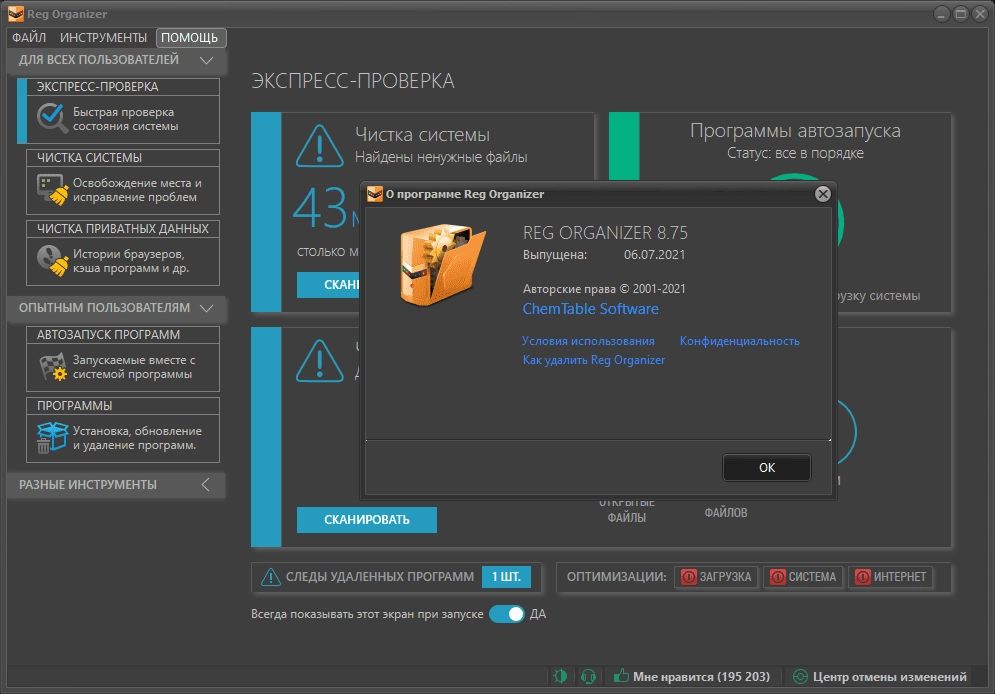Click the undo center circular icon

coord(800,676)
